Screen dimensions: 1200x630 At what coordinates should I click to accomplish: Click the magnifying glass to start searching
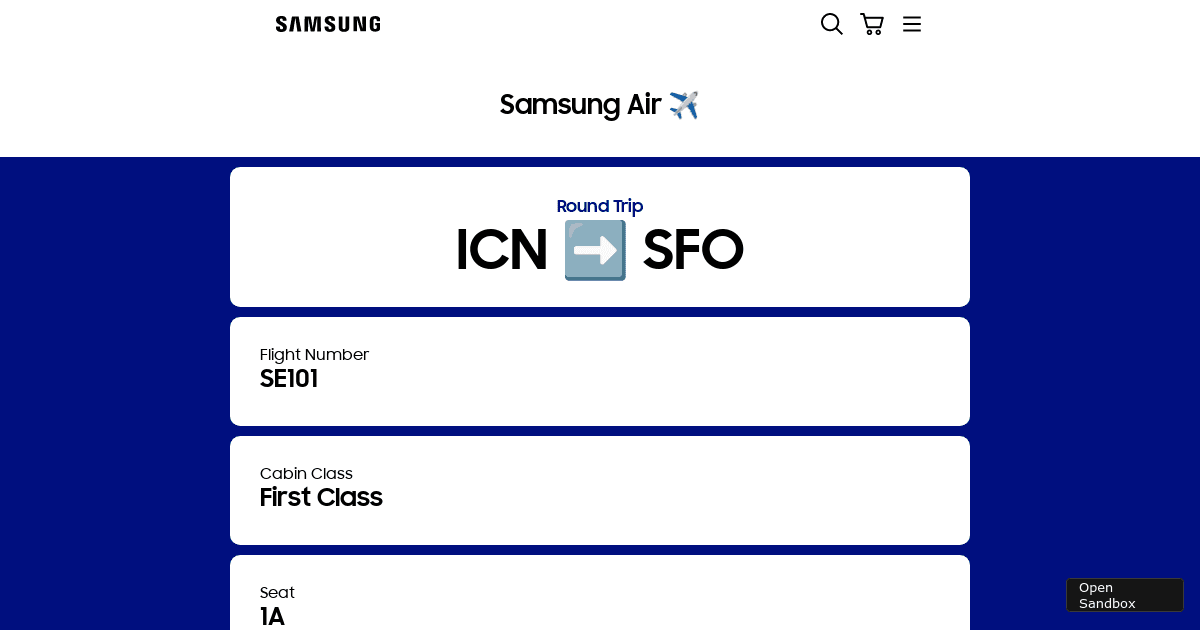(831, 24)
